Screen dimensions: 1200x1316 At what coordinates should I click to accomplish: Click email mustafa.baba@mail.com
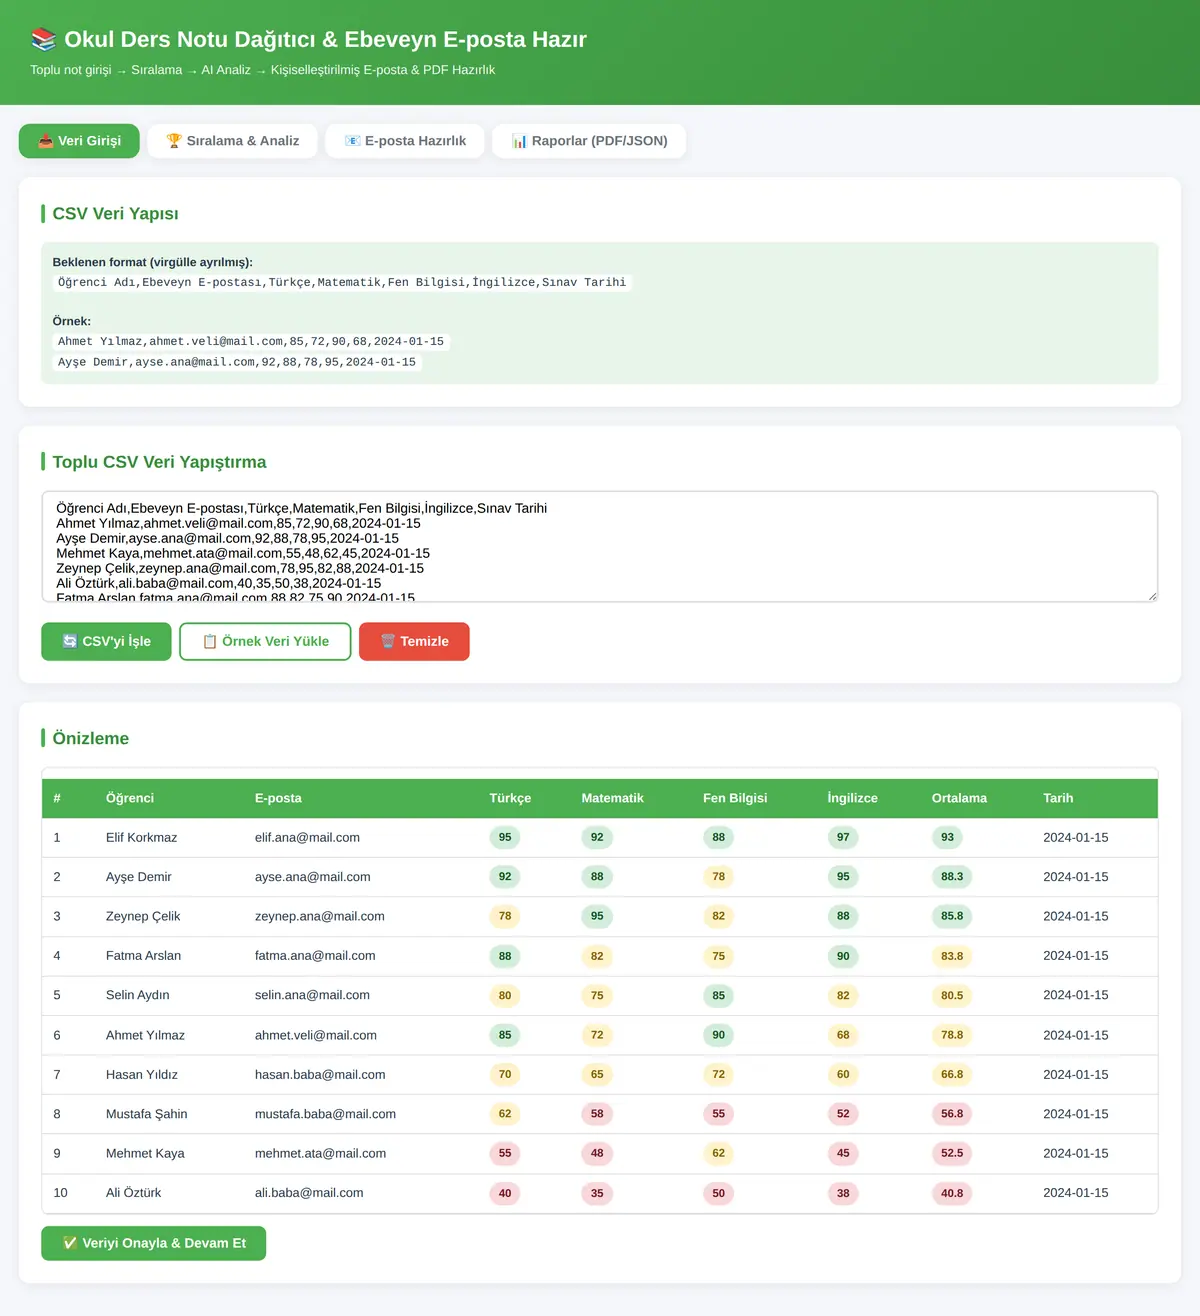click(325, 1114)
